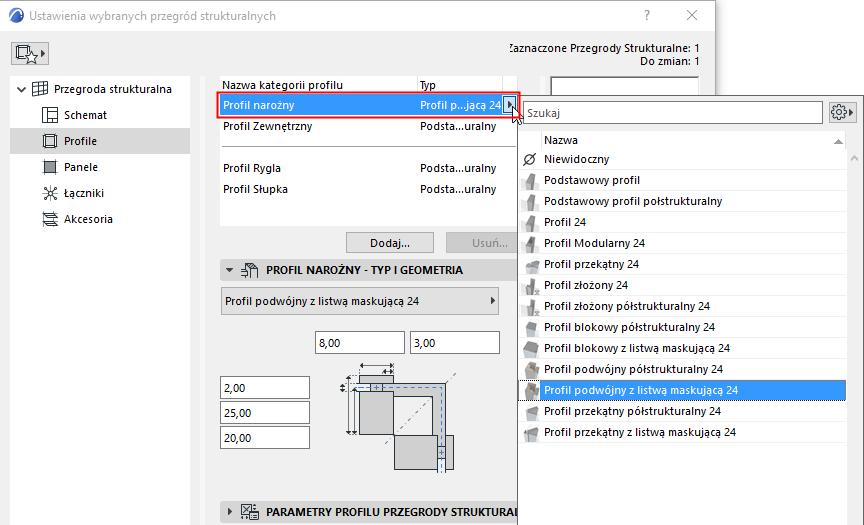Choose Profil Modularny 24 from list
Image resolution: width=864 pixels, height=525 pixels.
(x=594, y=243)
